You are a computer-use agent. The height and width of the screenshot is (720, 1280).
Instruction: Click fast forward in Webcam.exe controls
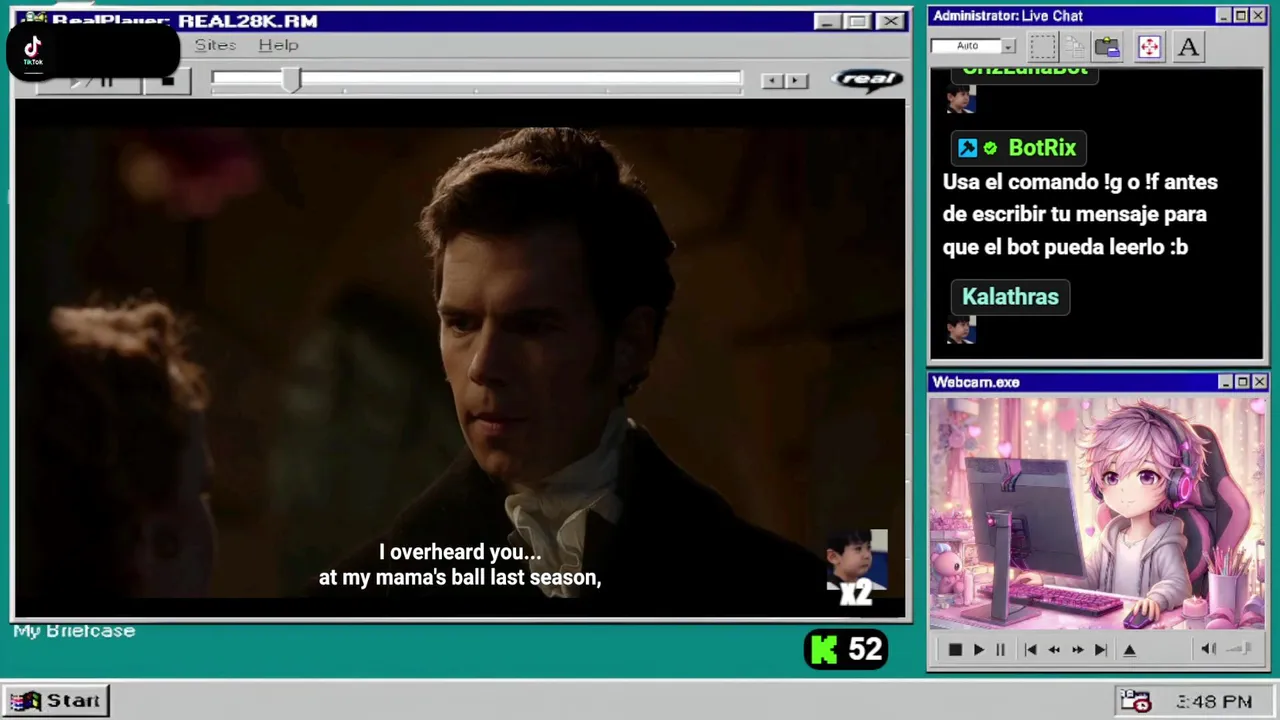tap(1077, 650)
